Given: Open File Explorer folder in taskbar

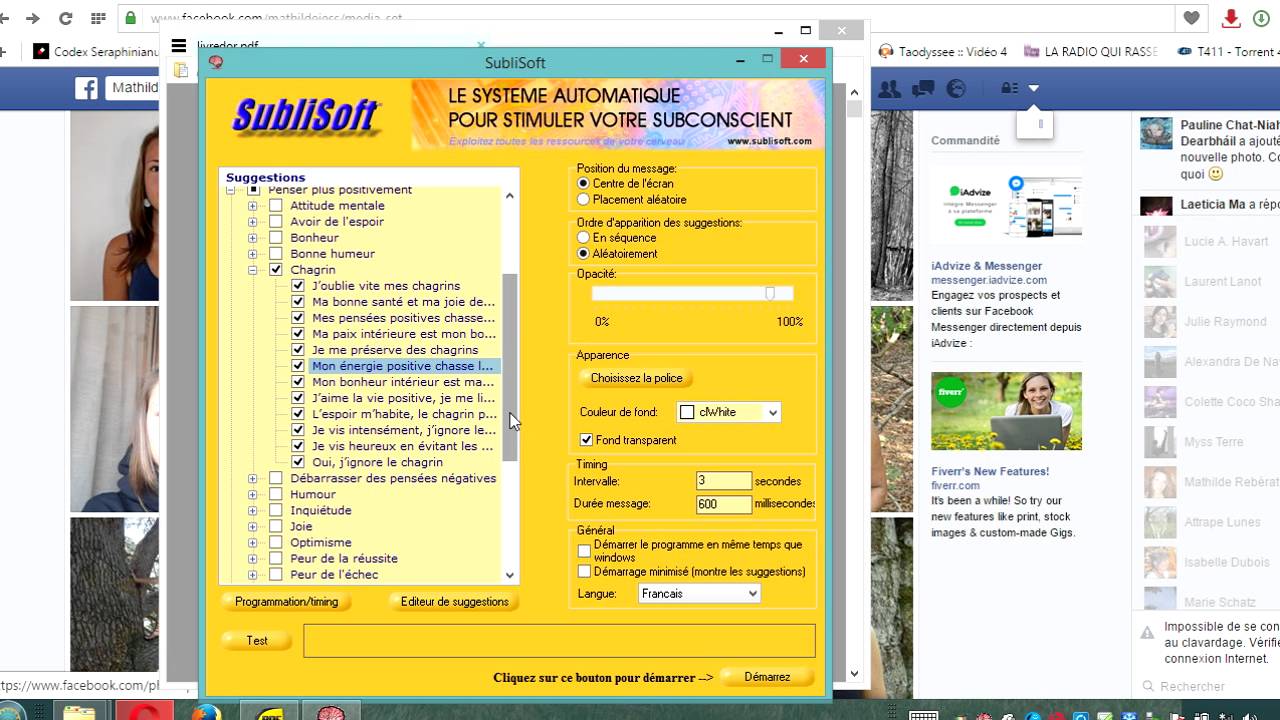Looking at the screenshot, I should 80,712.
